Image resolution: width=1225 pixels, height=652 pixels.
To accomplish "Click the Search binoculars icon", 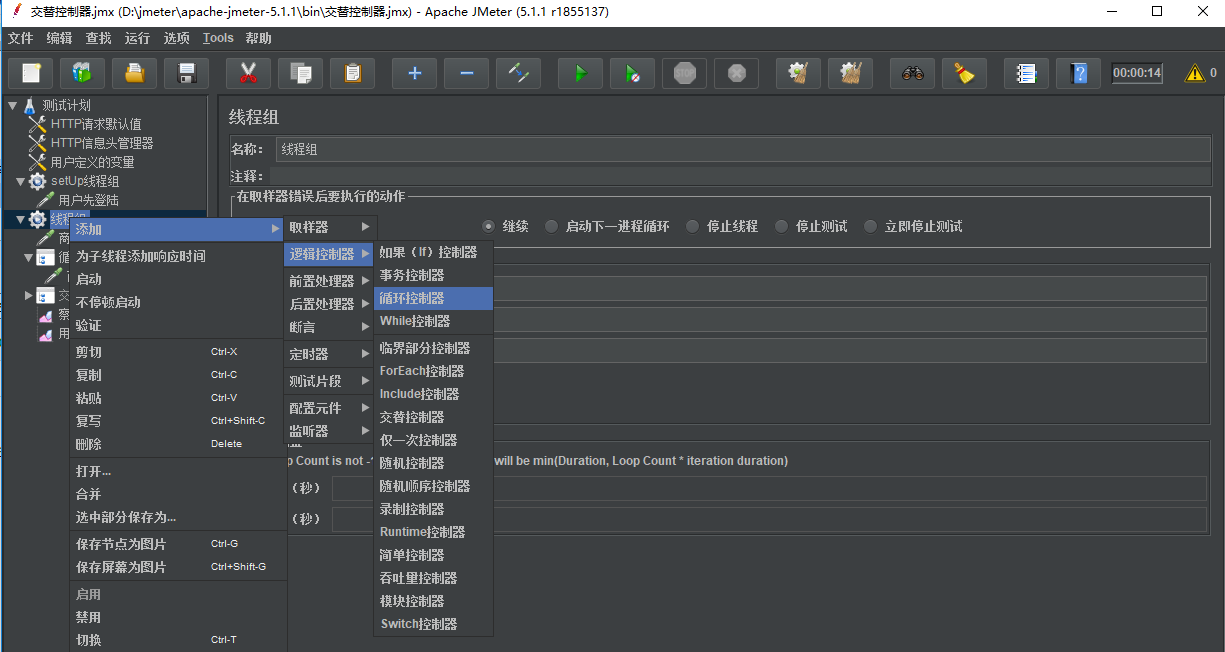I will [912, 73].
